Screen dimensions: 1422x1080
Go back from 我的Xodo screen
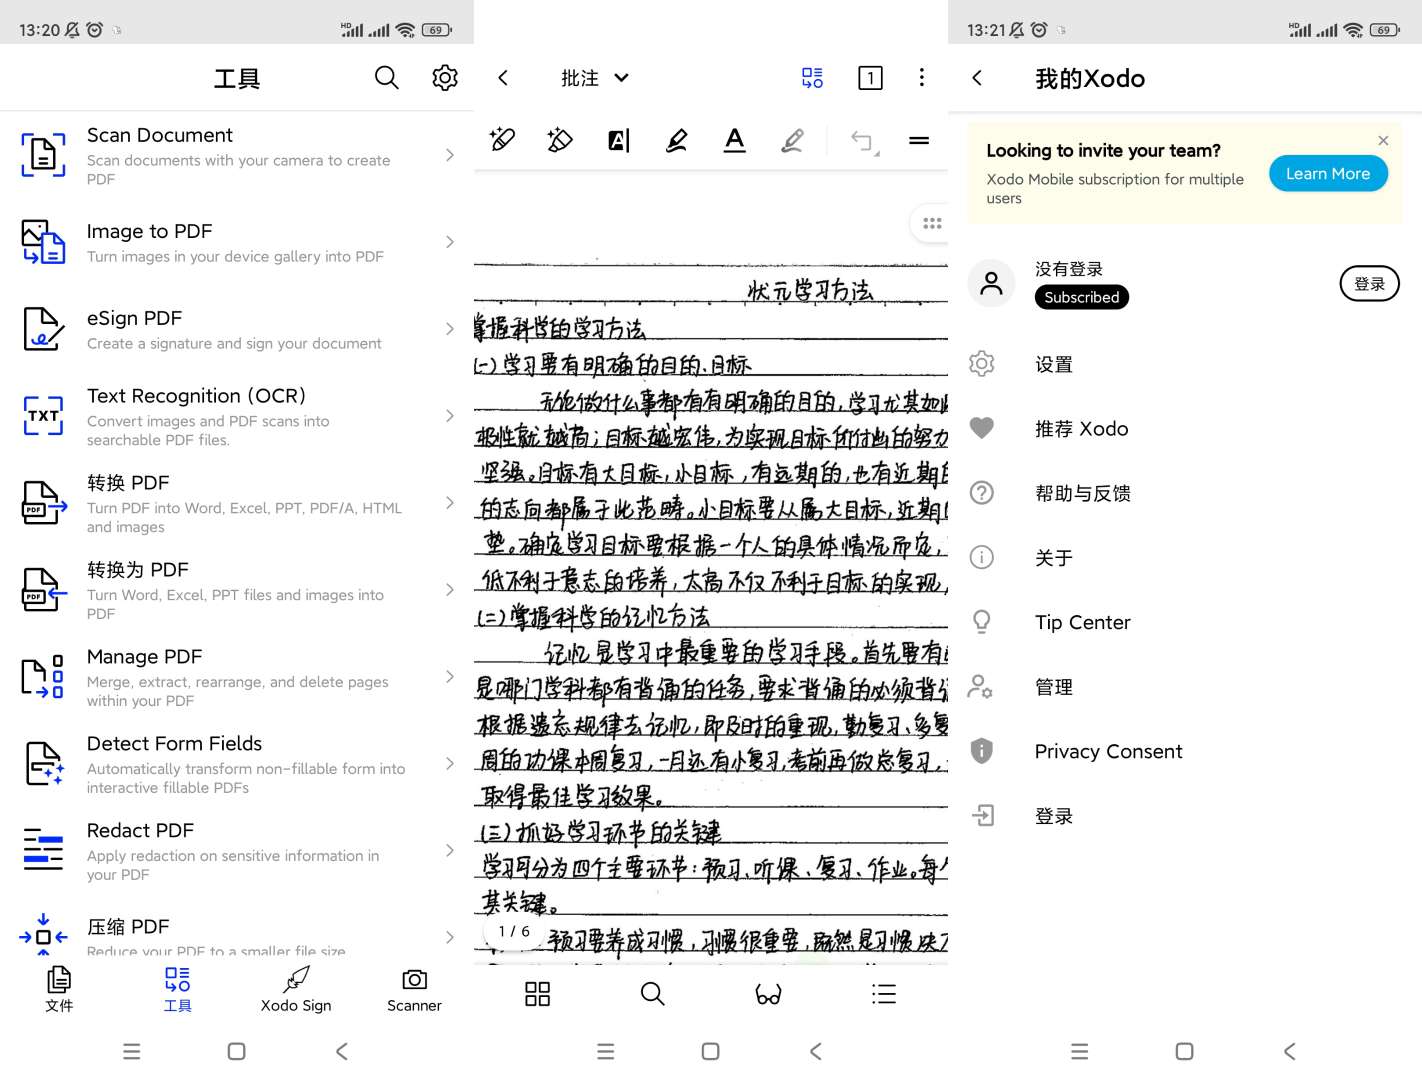977,78
